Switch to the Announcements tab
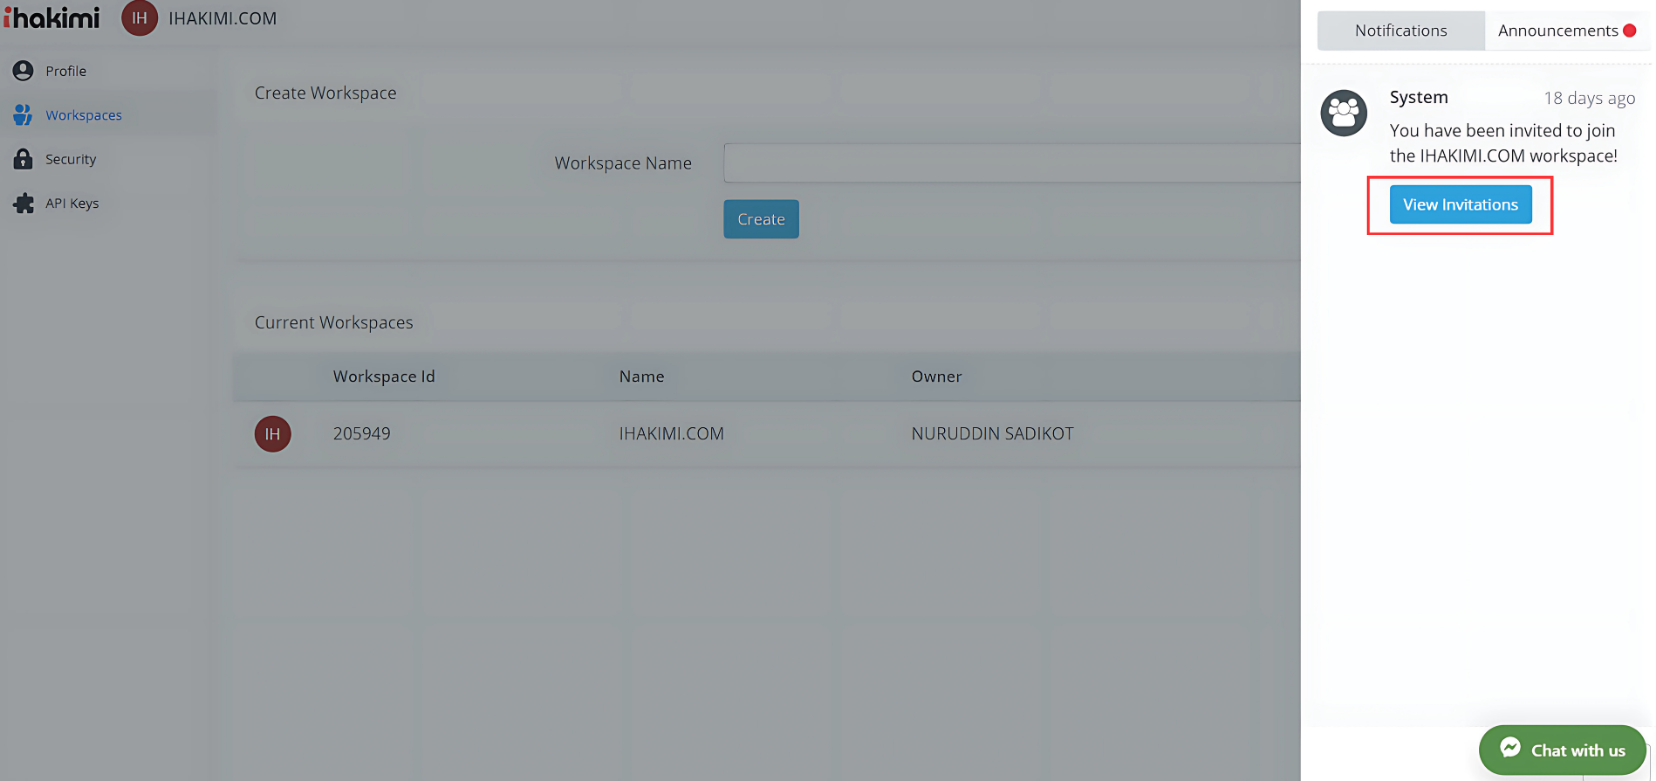 pyautogui.click(x=1557, y=31)
